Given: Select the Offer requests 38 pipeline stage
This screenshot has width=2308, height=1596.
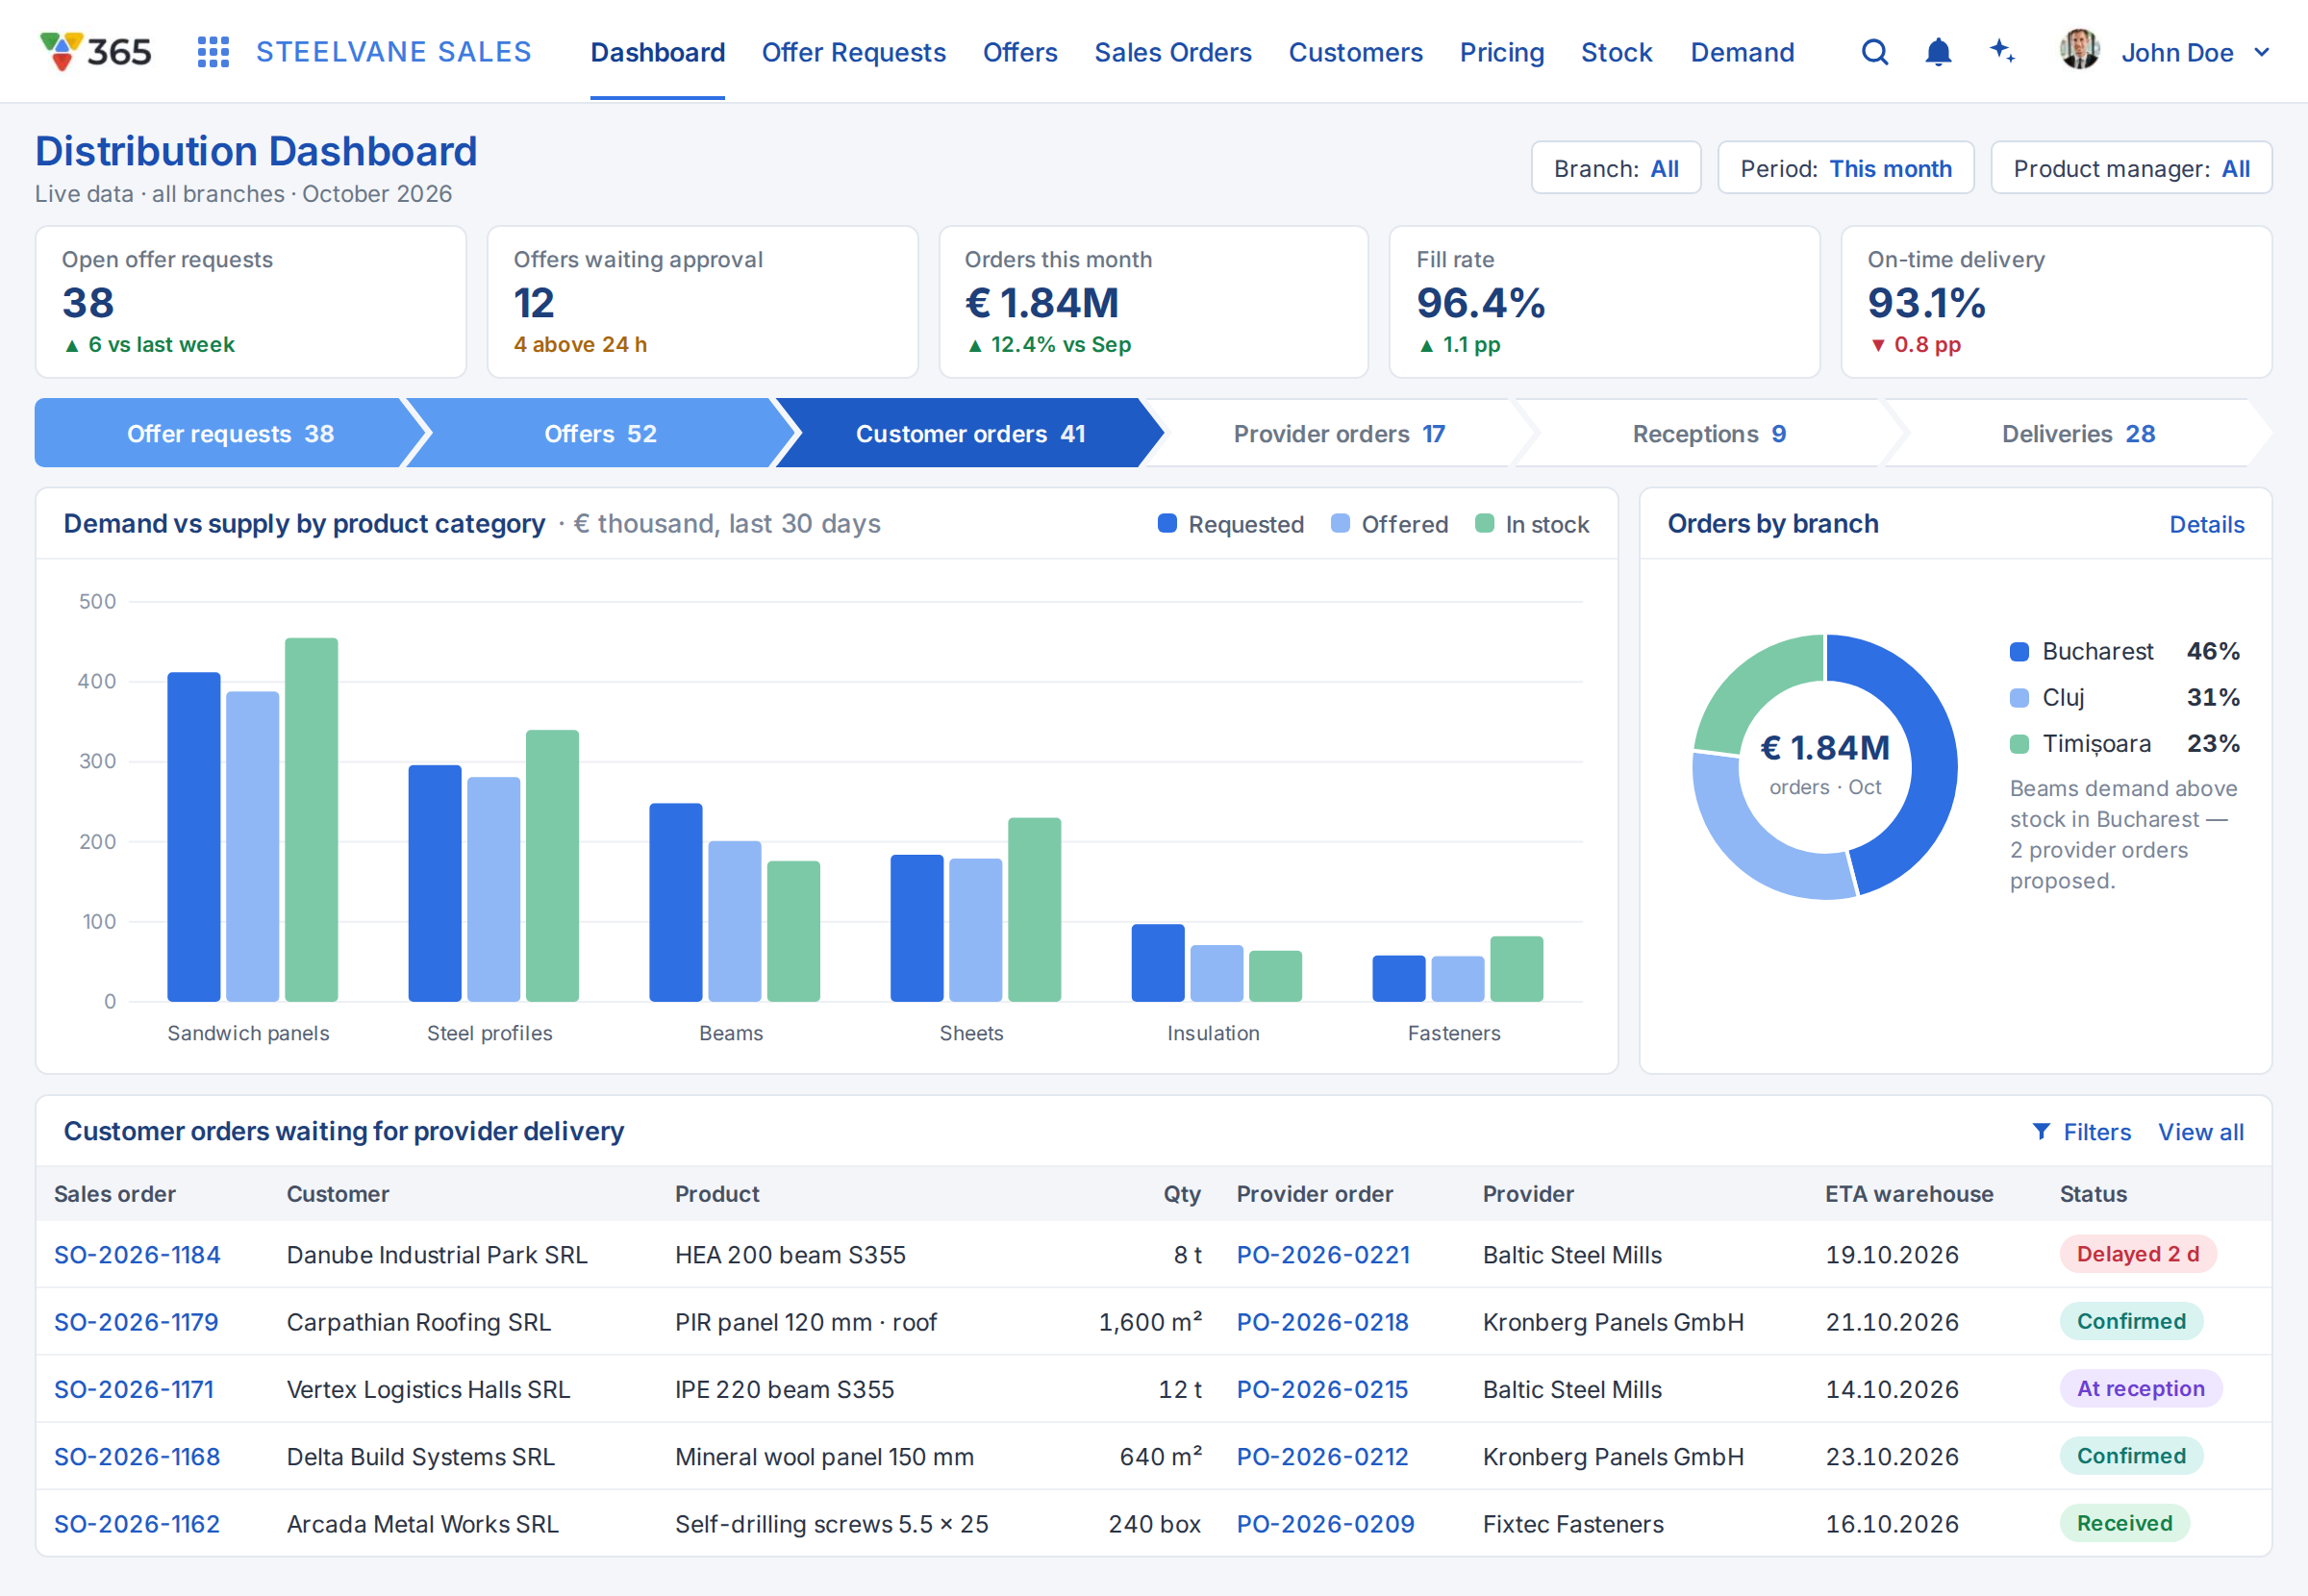Looking at the screenshot, I should click(x=230, y=433).
